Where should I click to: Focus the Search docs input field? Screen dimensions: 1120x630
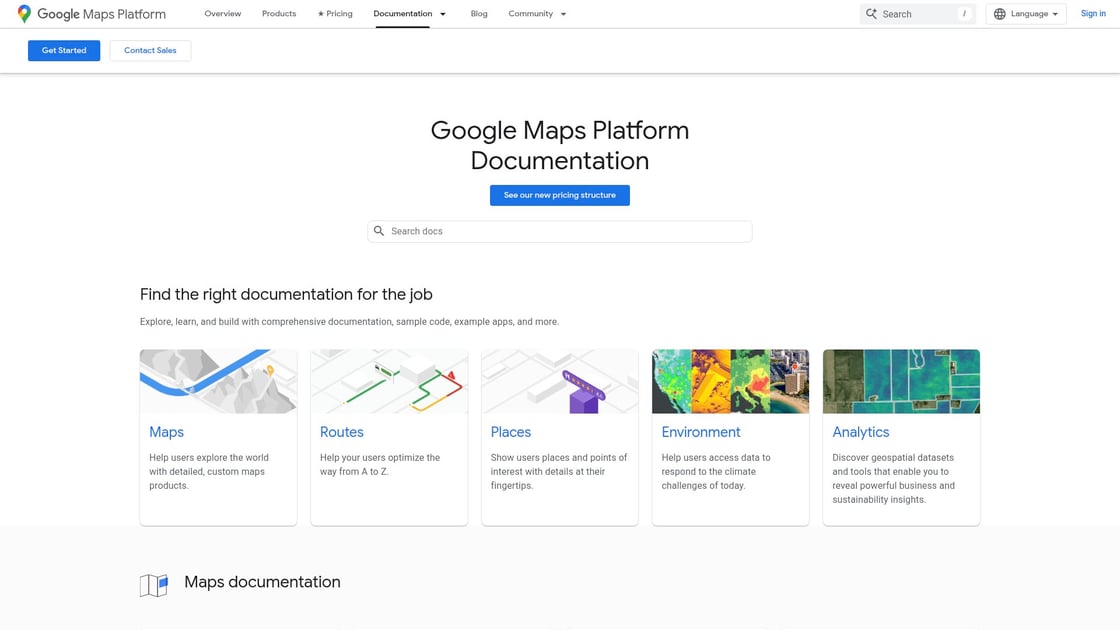click(x=560, y=231)
